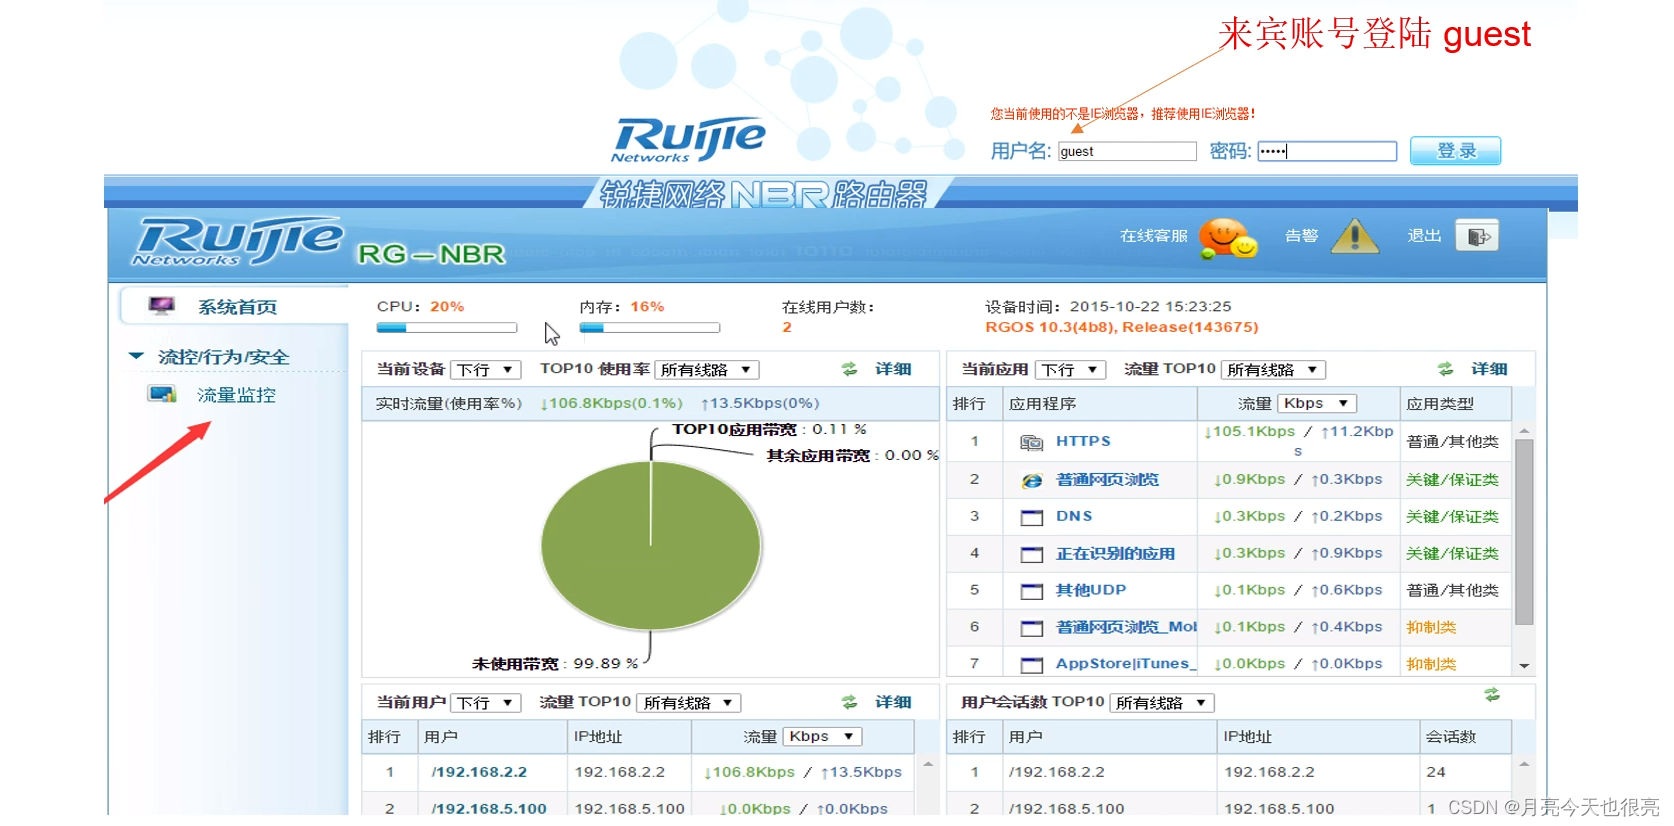Viewport: 1674px width, 826px height.
Task: Open 详细 link in current application panel
Action: click(x=1489, y=369)
